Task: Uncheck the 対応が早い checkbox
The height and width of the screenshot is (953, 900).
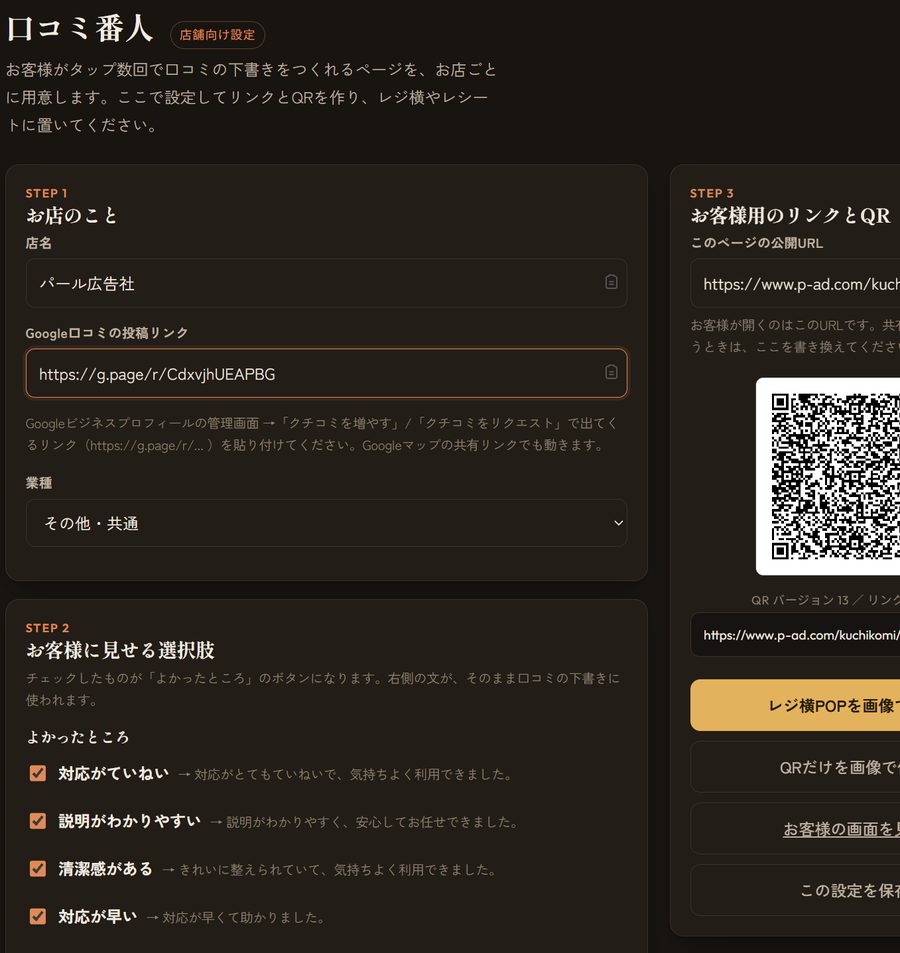Action: [38, 916]
